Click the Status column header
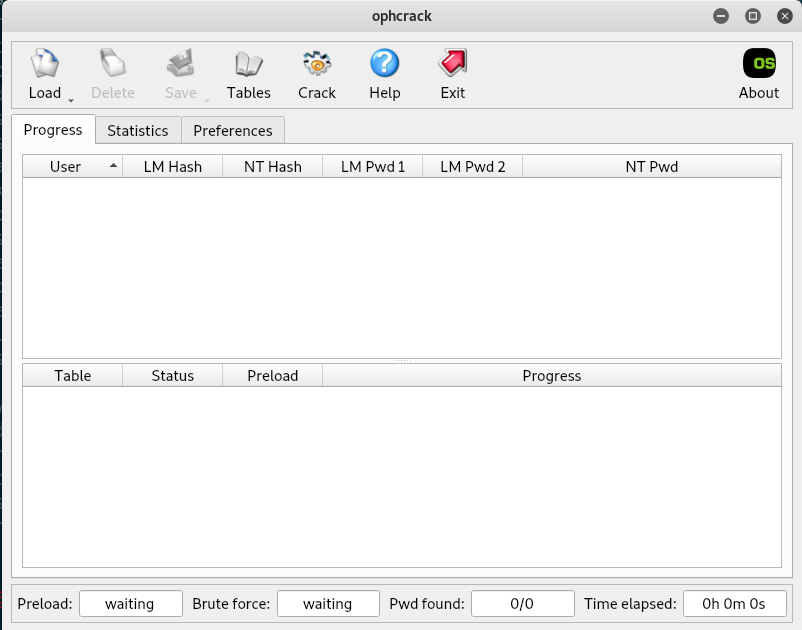 [x=172, y=376]
